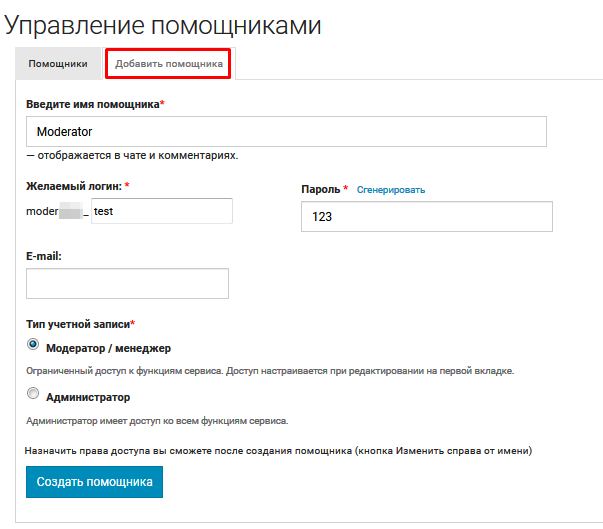Image resolution: width=603 pixels, height=529 pixels.
Task: Click the moder login prefix text
Action: 42,212
